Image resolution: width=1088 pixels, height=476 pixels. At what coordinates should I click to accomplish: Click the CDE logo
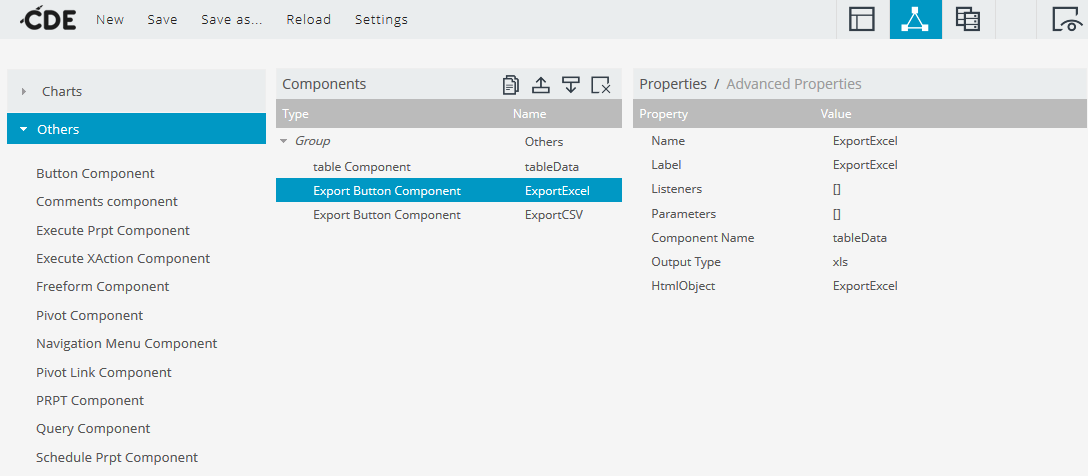[49, 19]
